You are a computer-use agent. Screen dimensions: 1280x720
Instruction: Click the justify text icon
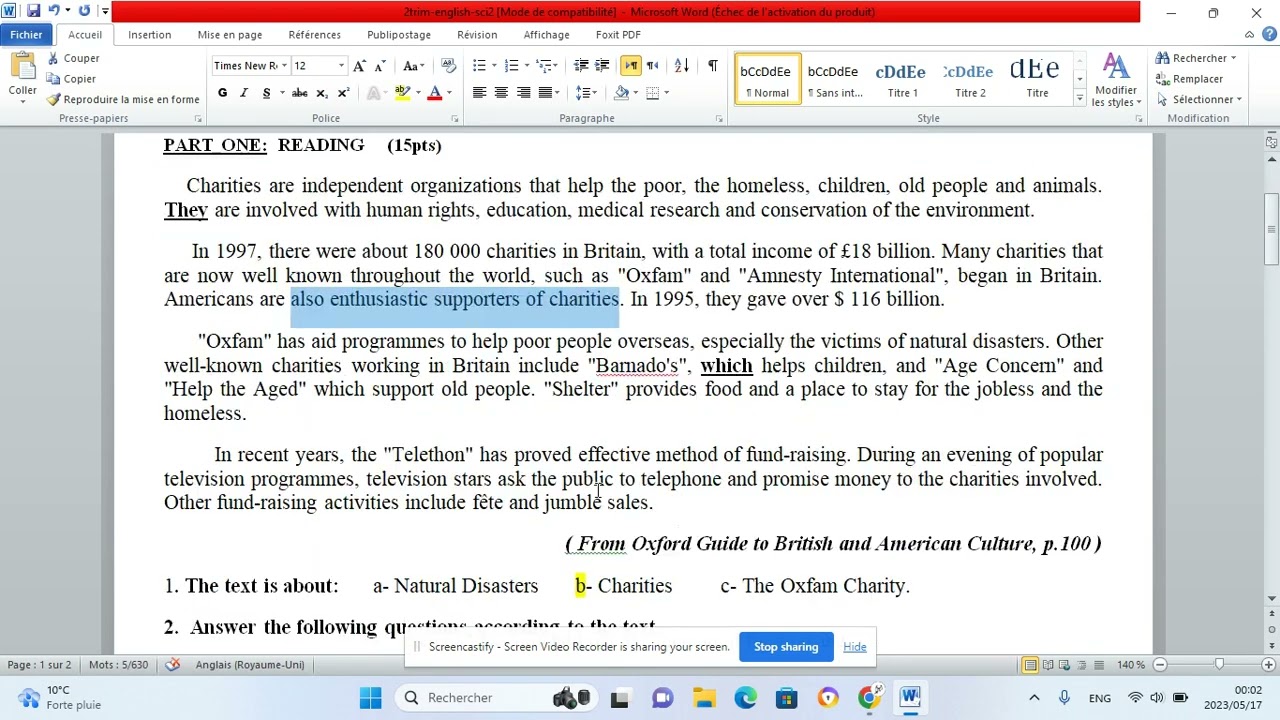click(545, 93)
